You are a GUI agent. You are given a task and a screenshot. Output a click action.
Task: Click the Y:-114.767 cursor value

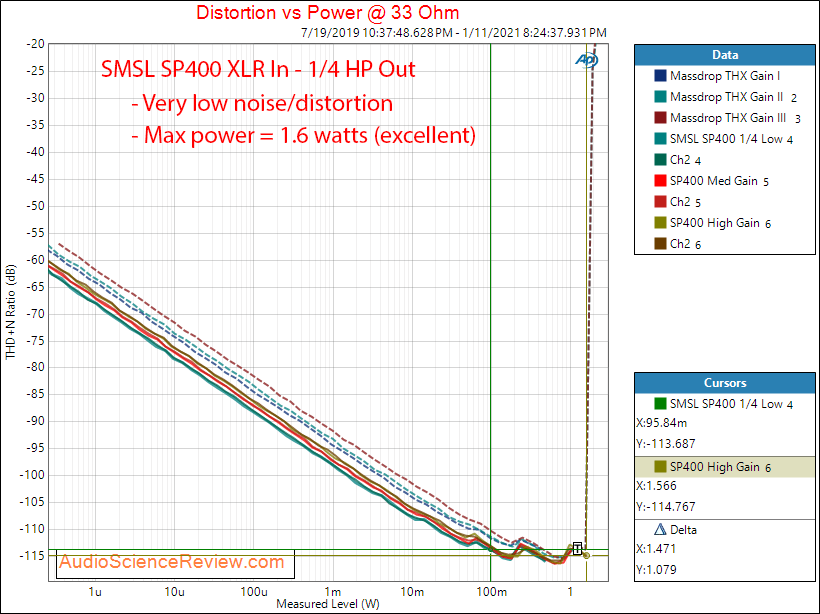point(666,507)
